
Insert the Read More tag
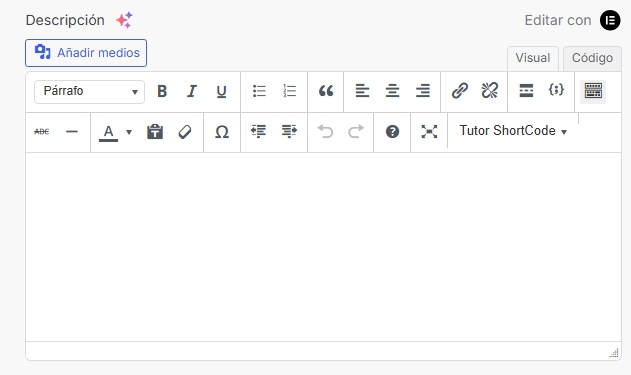[526, 91]
